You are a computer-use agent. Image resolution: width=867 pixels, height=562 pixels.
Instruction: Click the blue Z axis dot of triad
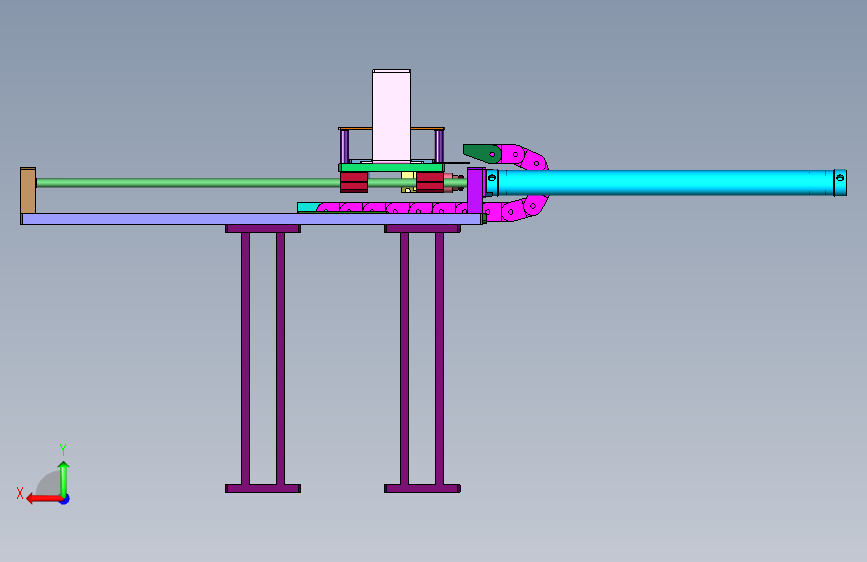65,499
